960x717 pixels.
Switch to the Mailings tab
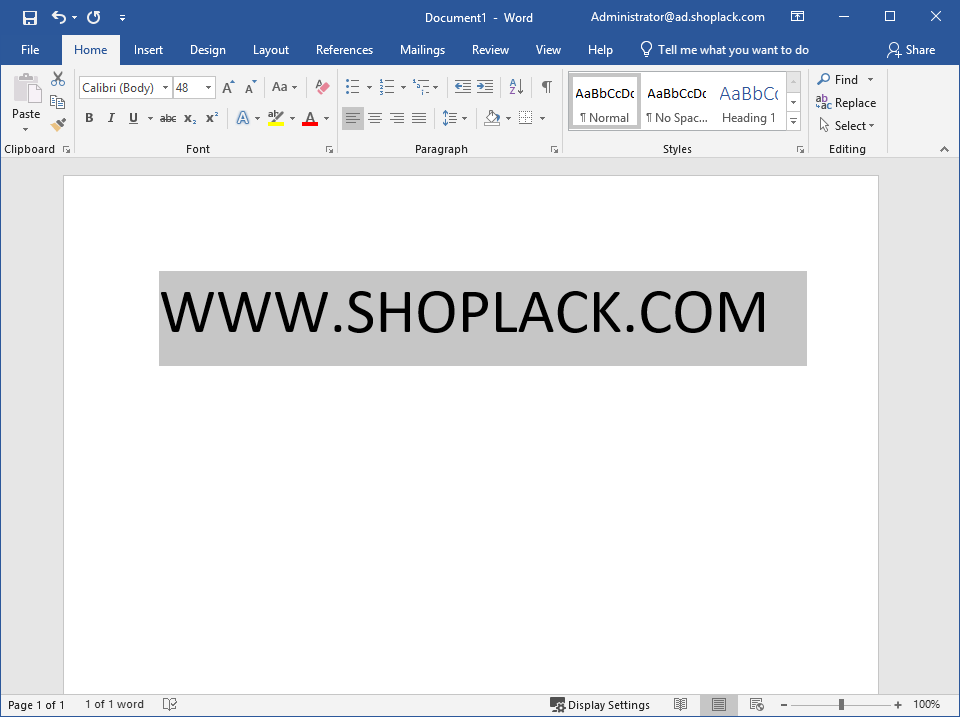(422, 50)
